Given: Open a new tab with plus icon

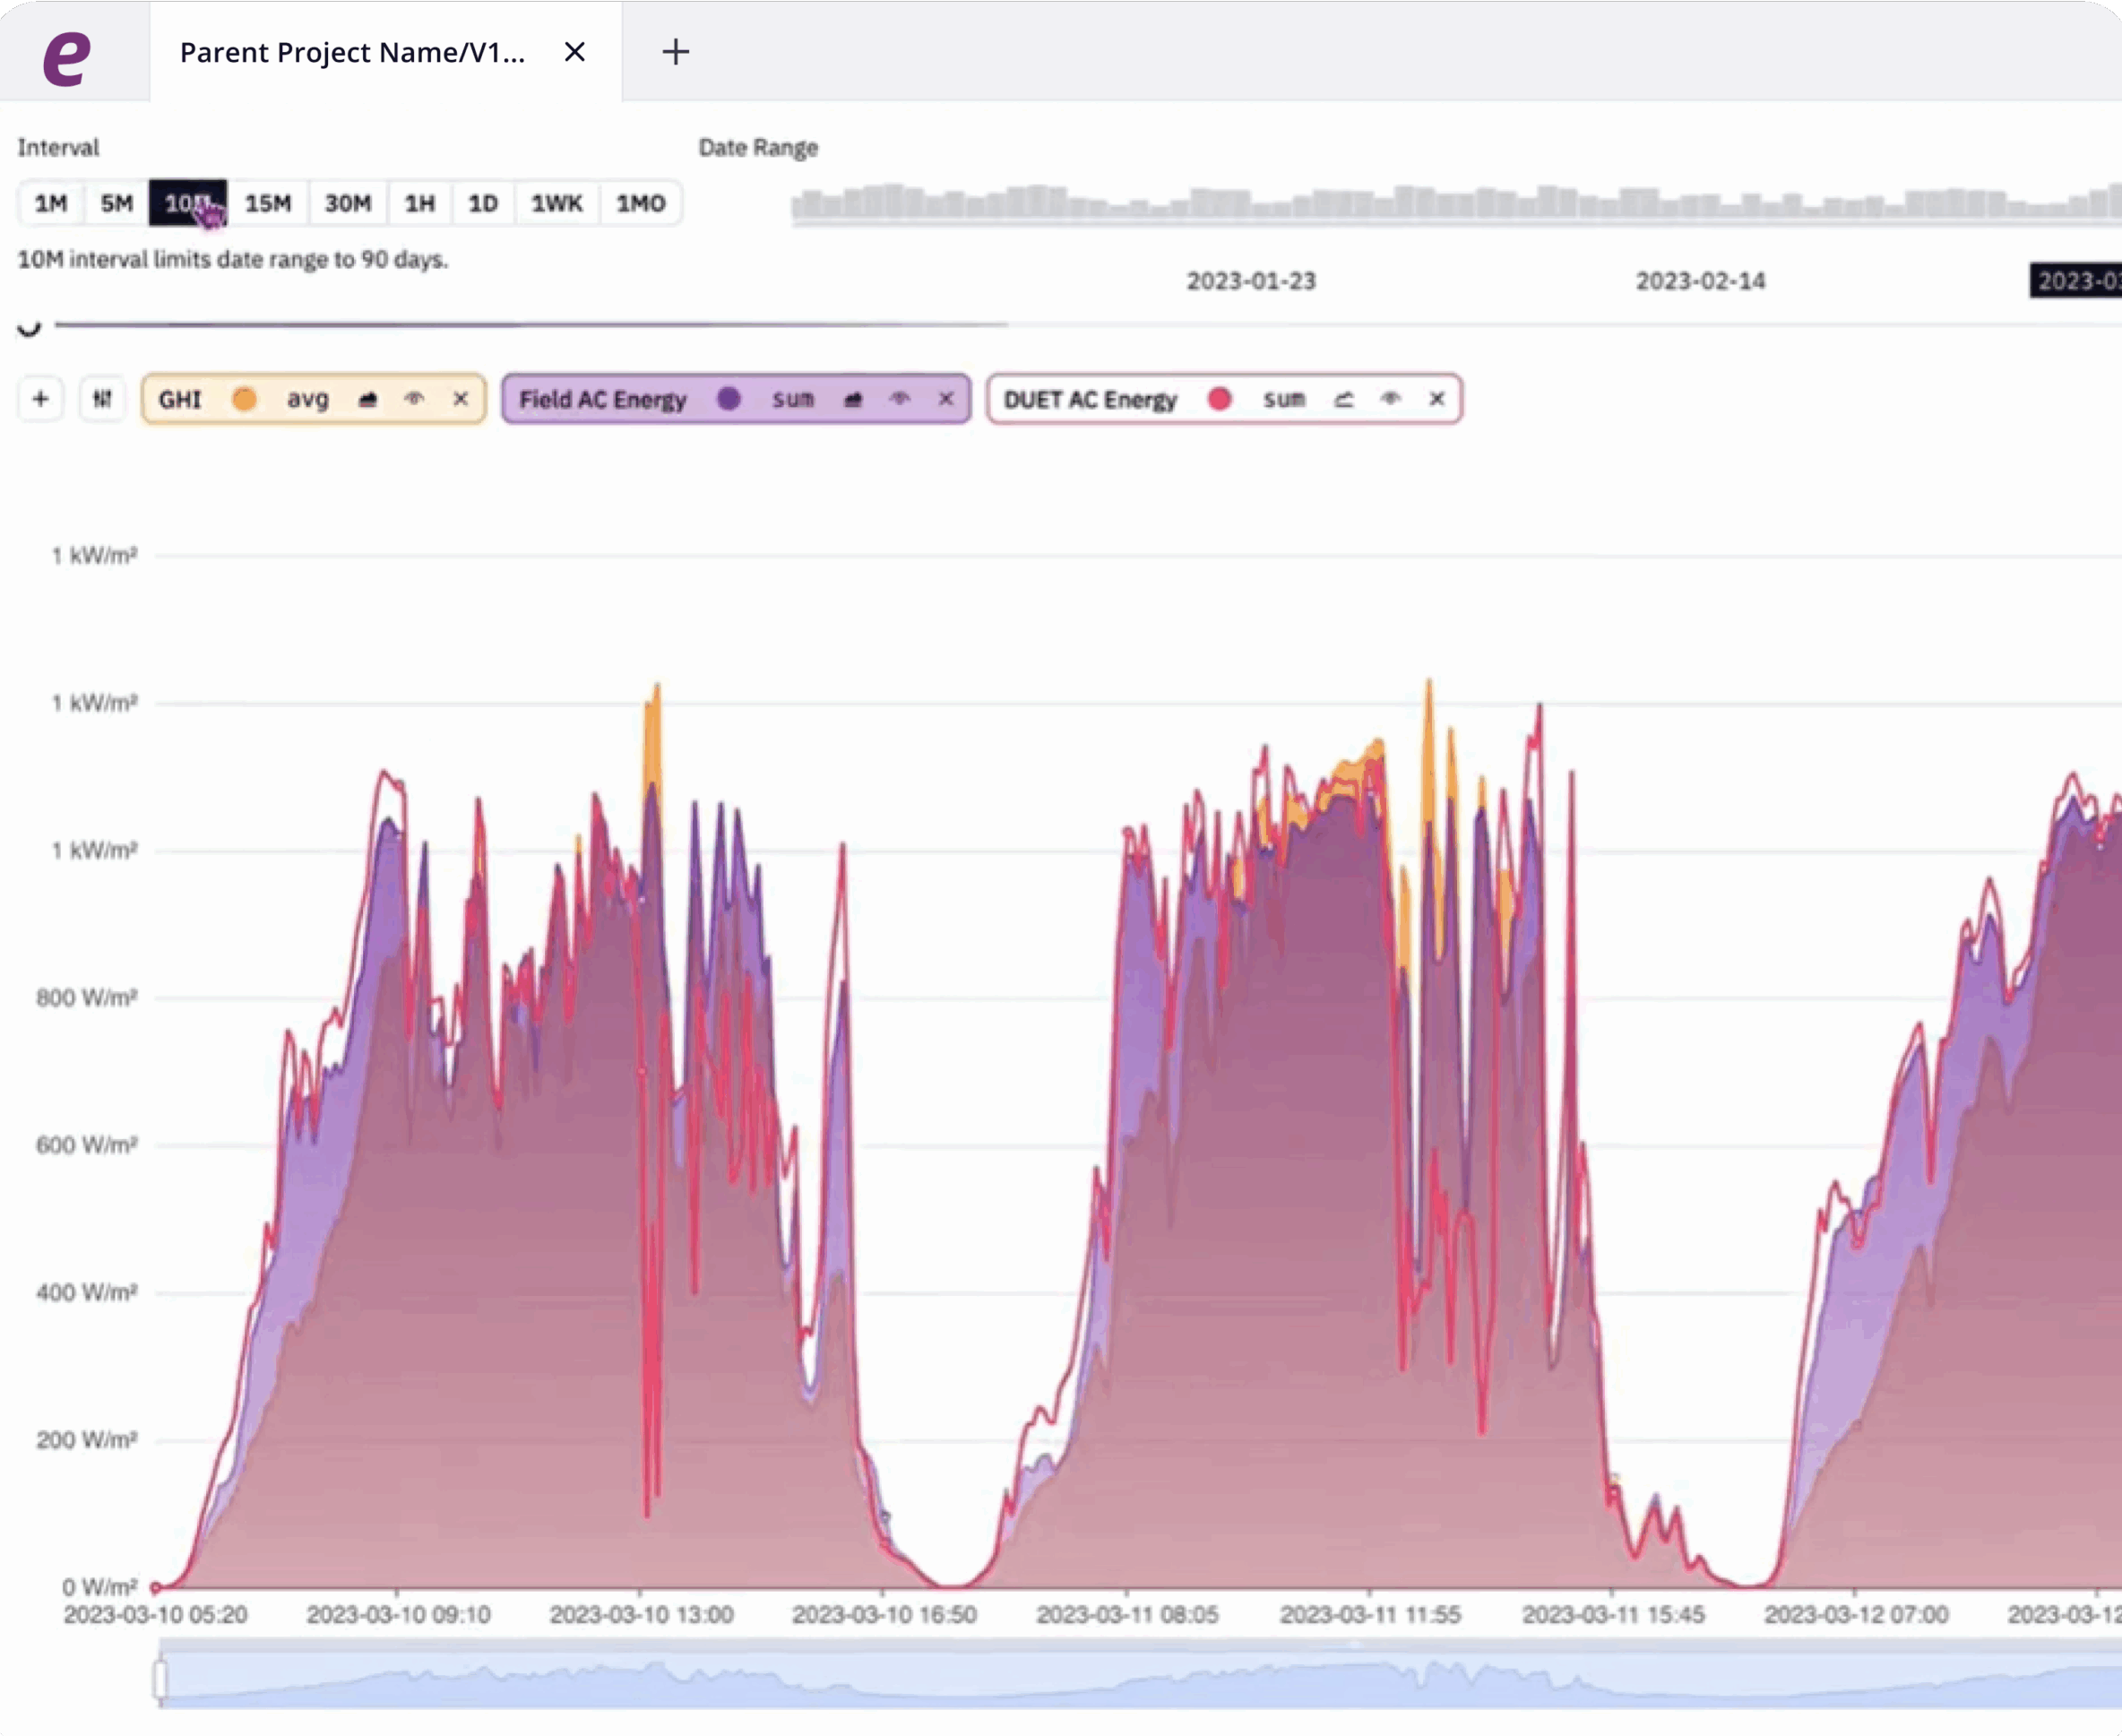Looking at the screenshot, I should coord(676,52).
